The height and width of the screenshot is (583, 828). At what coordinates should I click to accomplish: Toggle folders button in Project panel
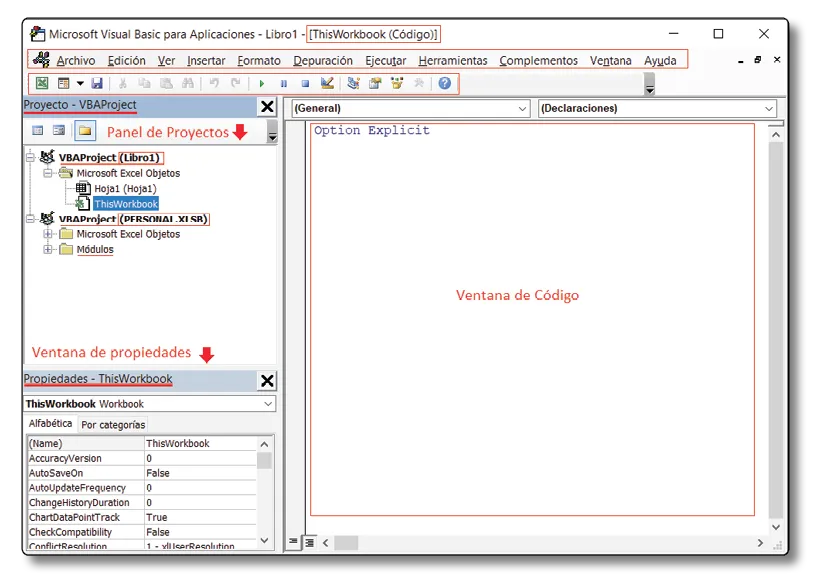[85, 131]
